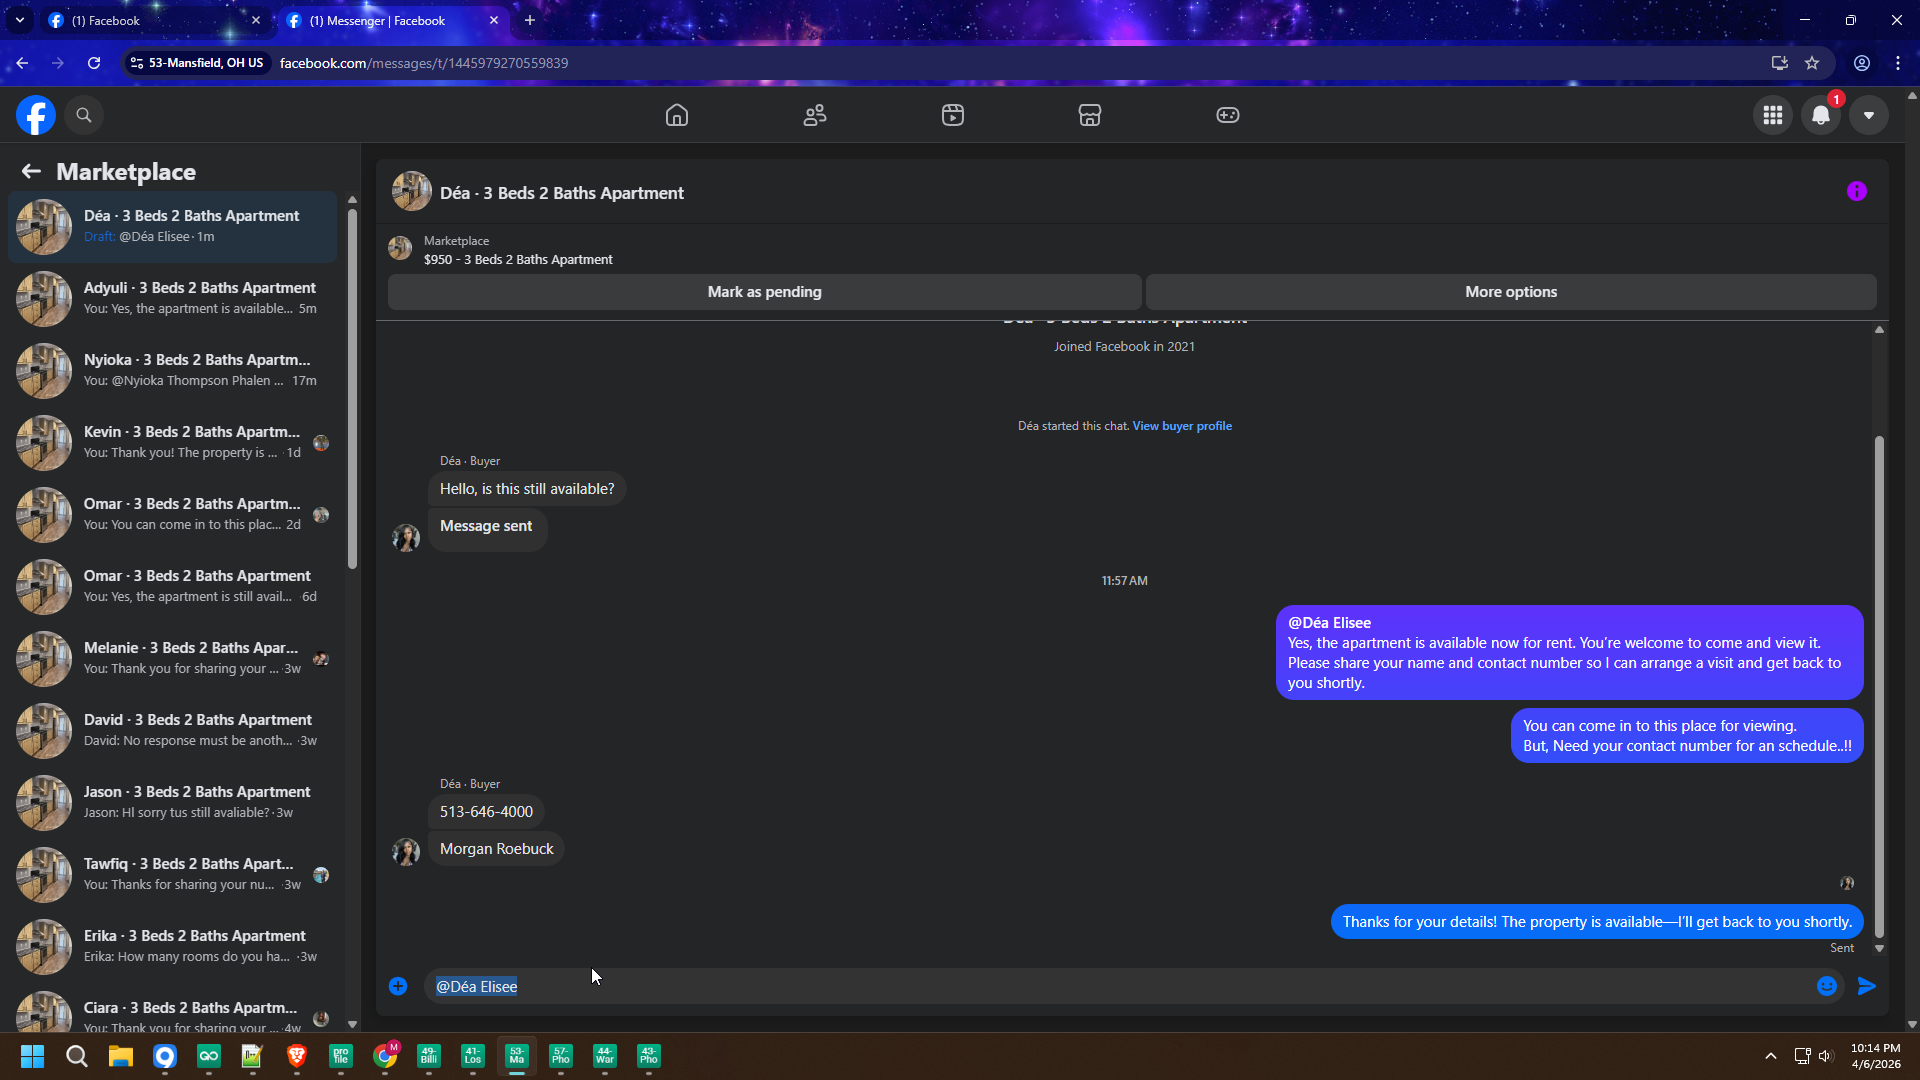This screenshot has height=1080, width=1920.
Task: Click the Marketplace listing thumbnail for $950
Action: click(400, 249)
